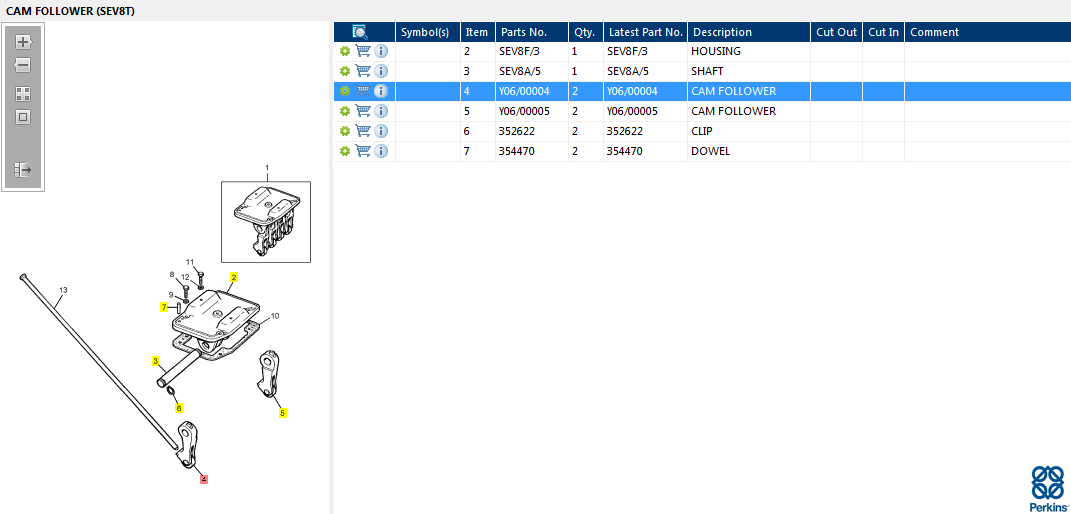Click the gear icon for DOWEL row
1071x514 pixels.
tap(345, 151)
